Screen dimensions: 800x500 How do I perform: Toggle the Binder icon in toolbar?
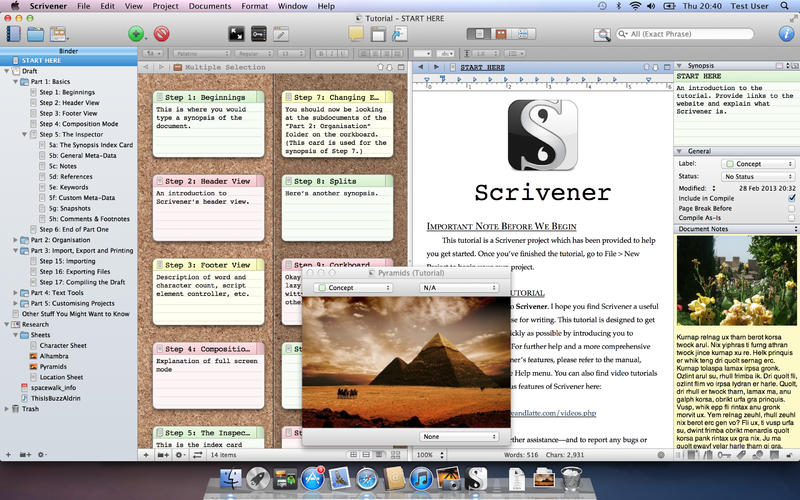tap(14, 34)
